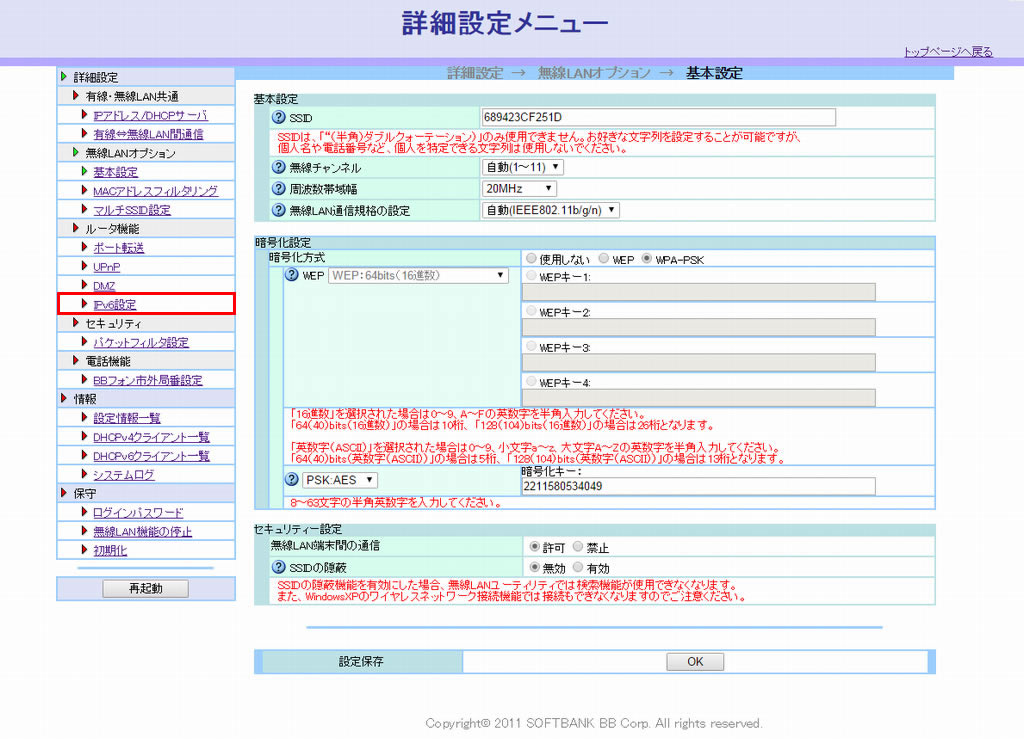Click the help icon for SSIDの隠蔽
This screenshot has height=739, width=1024.
[x=279, y=567]
